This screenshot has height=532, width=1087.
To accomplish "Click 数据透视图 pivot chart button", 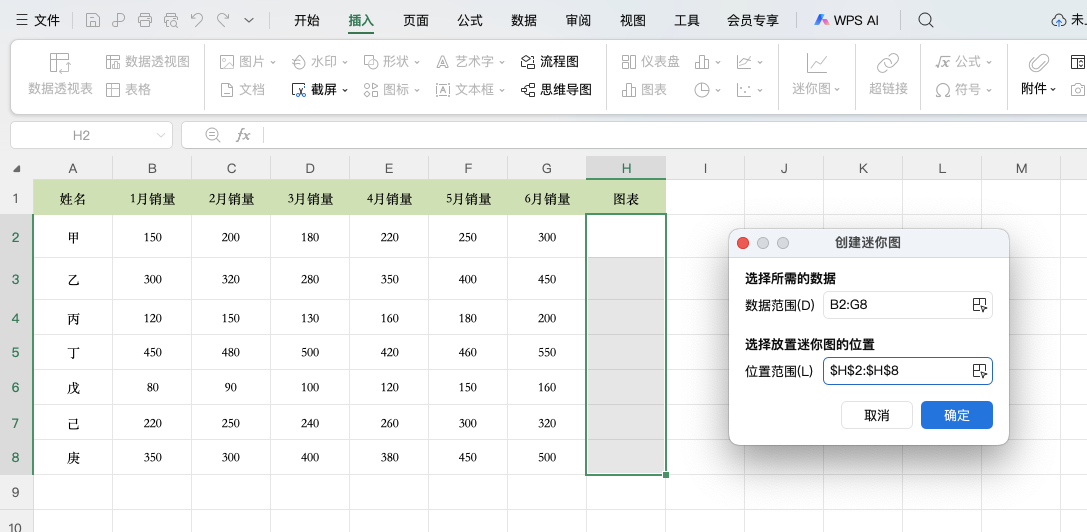I will [x=148, y=62].
